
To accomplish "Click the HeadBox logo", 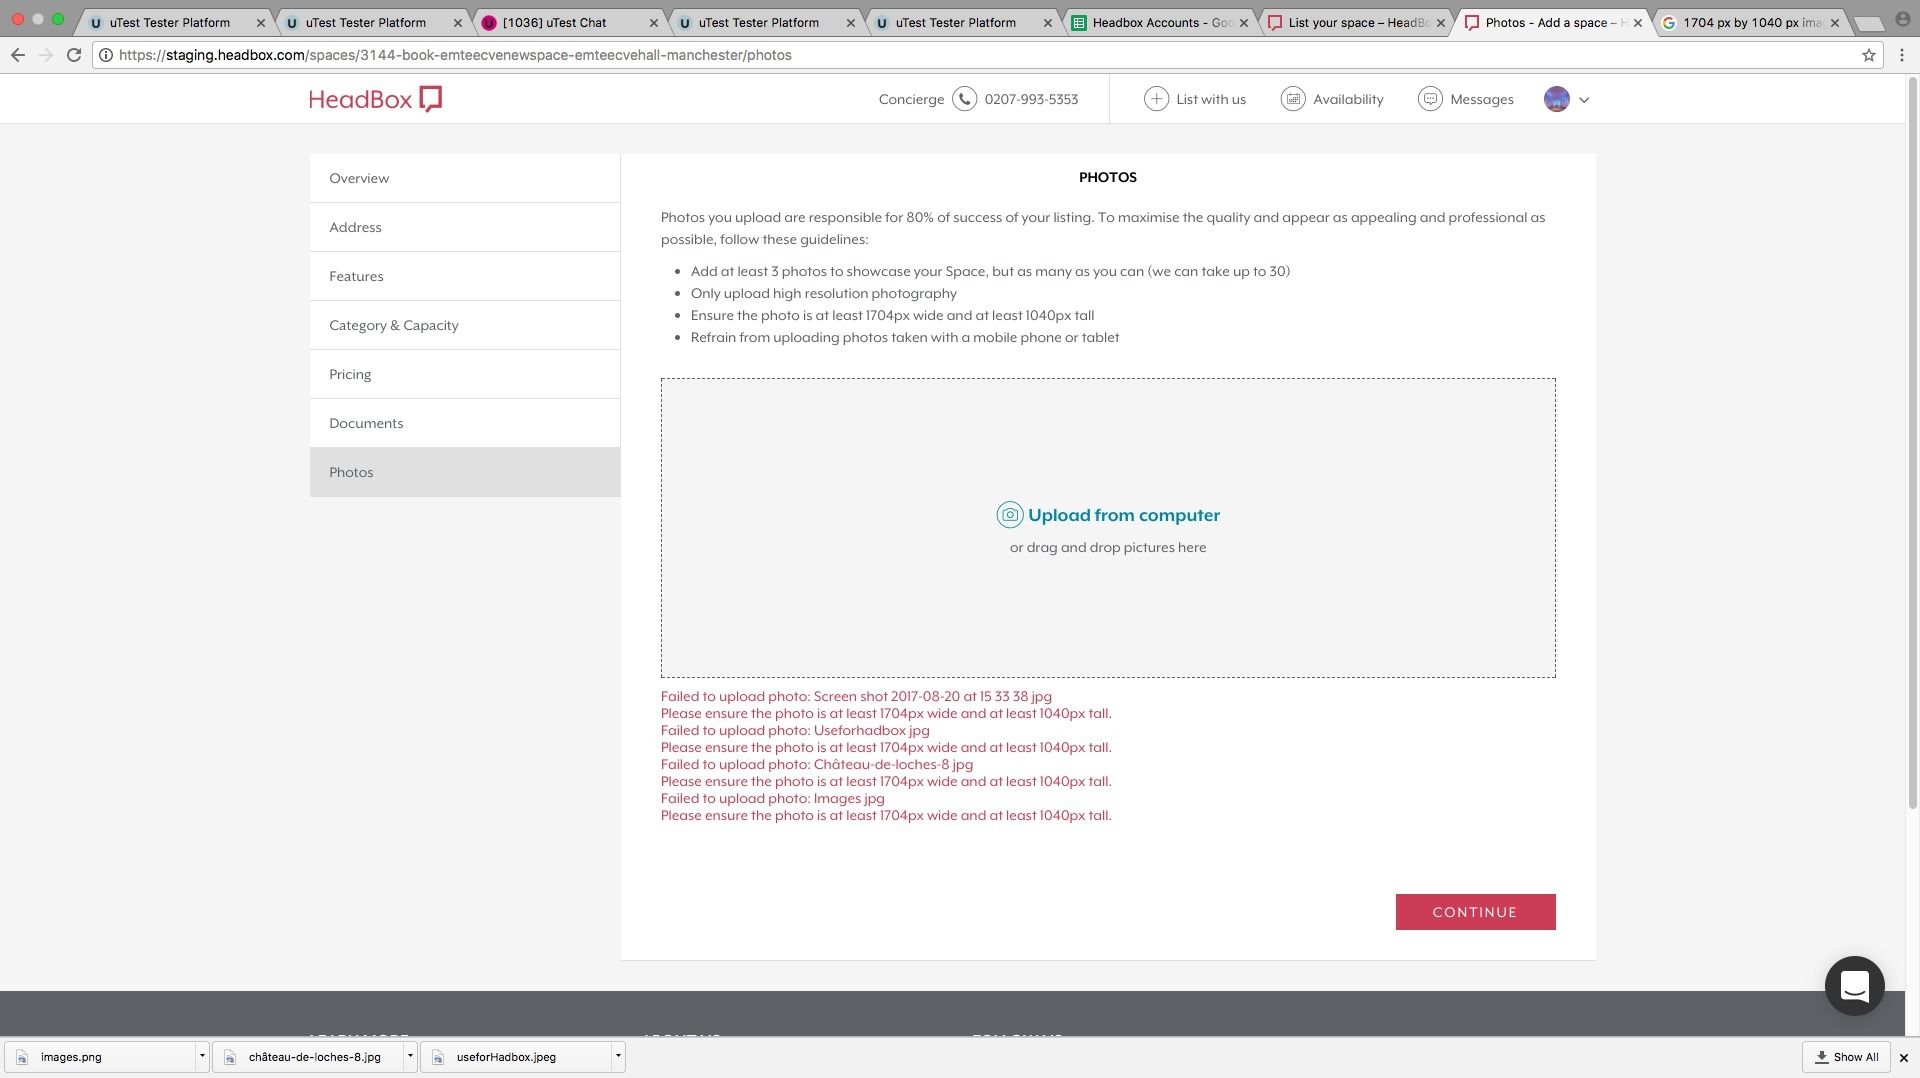I will pos(375,99).
